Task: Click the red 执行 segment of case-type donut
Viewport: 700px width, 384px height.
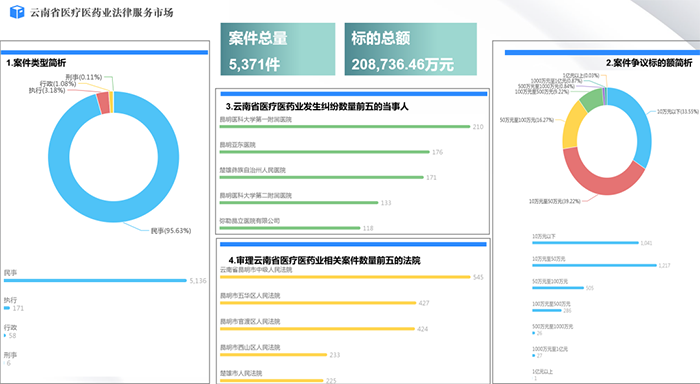Action: tap(103, 103)
